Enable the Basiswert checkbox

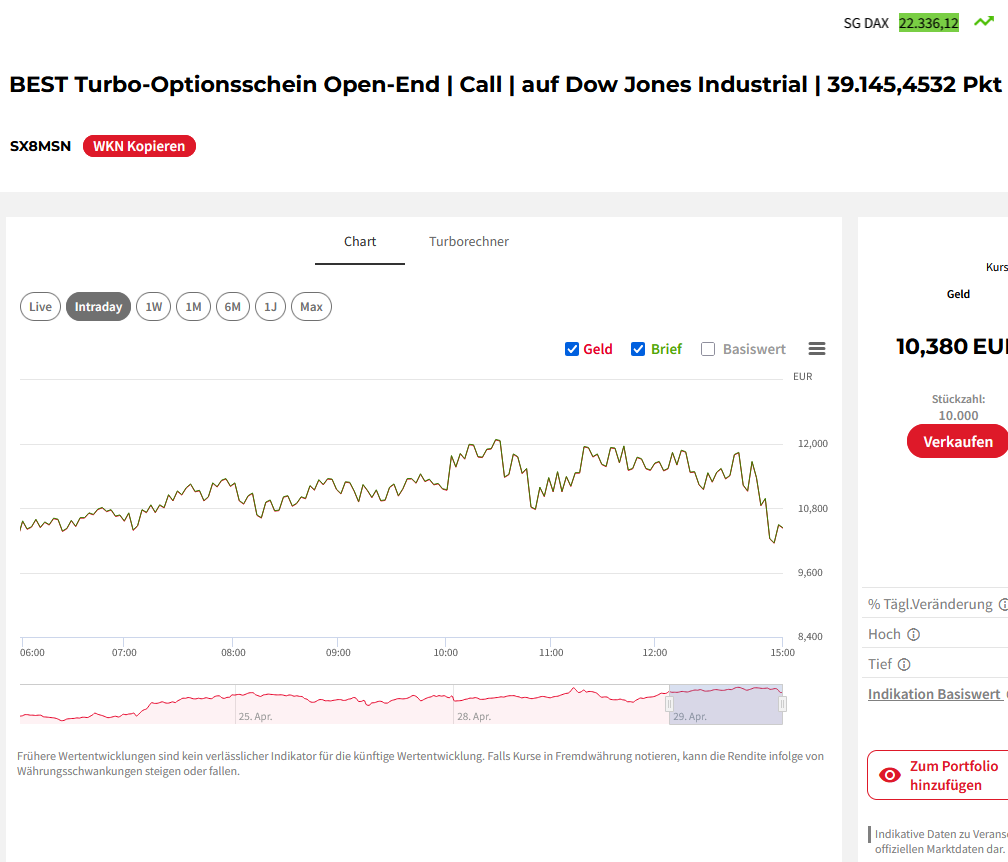point(708,349)
